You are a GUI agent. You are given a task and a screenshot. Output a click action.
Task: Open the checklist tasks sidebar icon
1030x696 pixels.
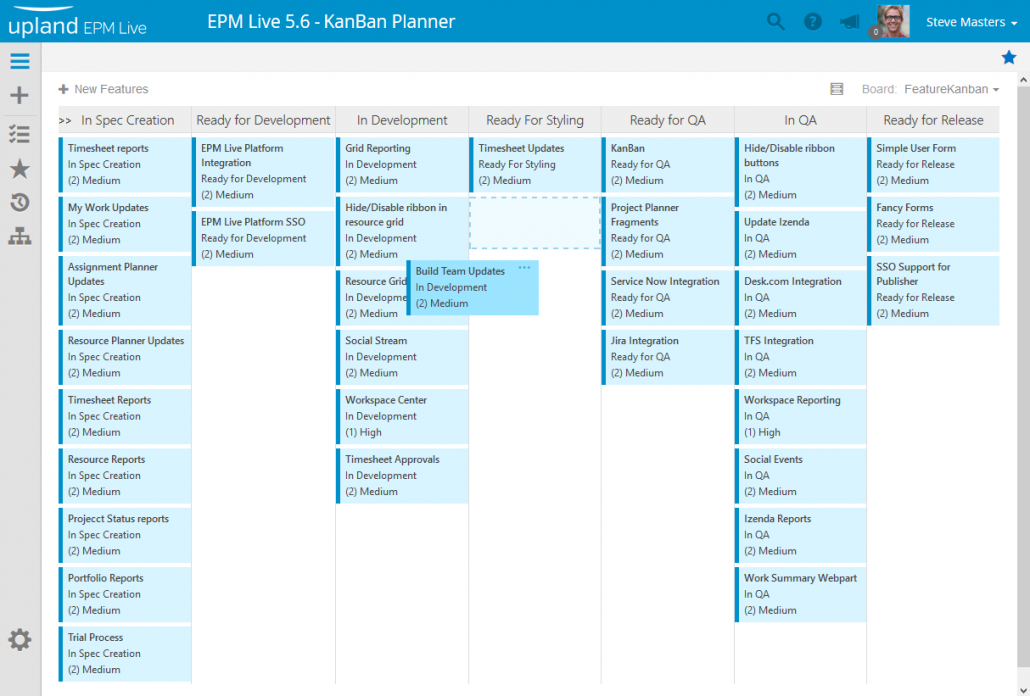(x=19, y=133)
